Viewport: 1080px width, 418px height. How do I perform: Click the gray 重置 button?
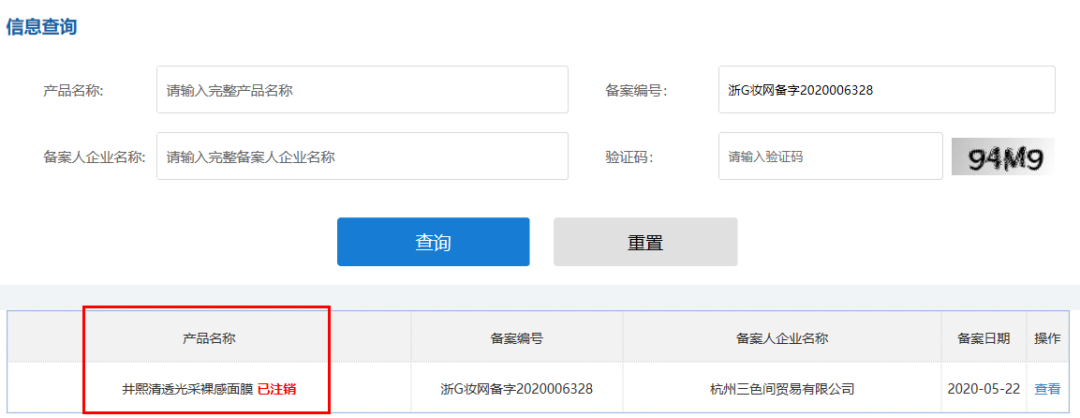click(645, 242)
